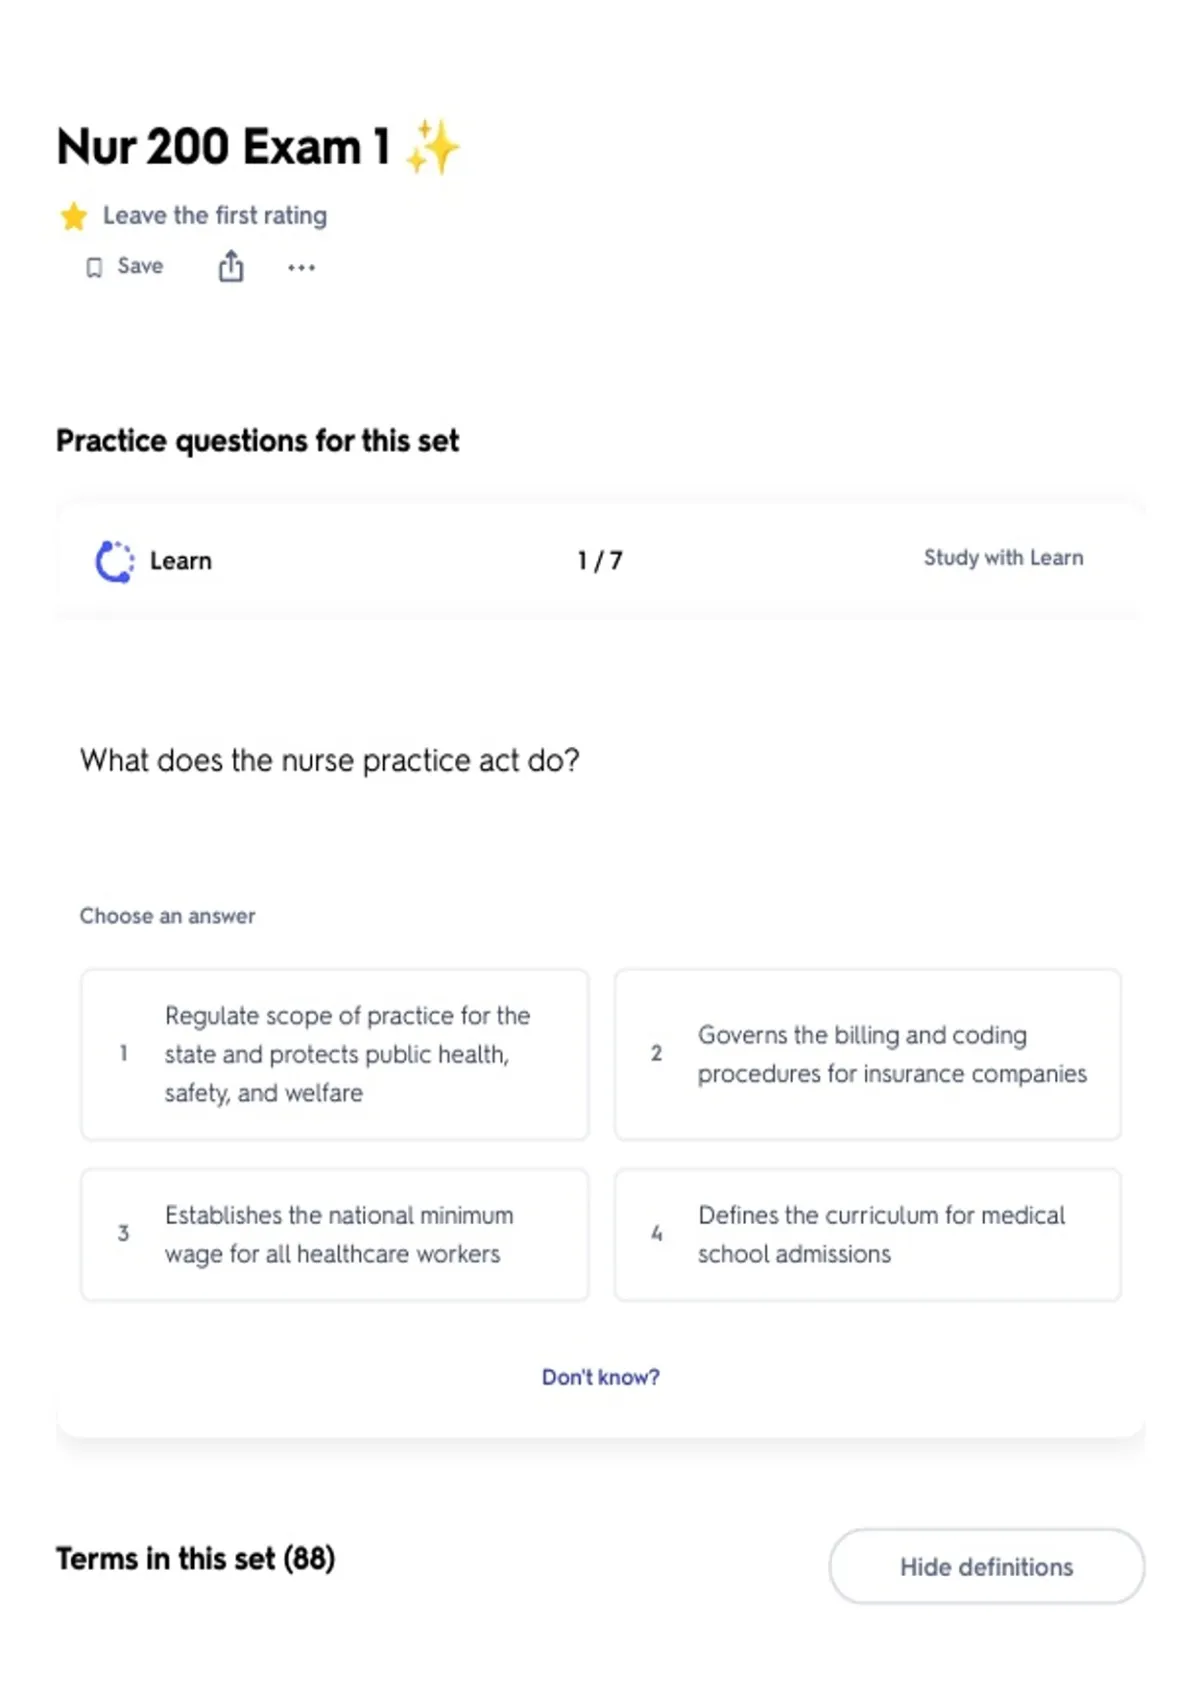Click Leave the first rating link
This screenshot has height=1700, width=1200.
(x=215, y=216)
